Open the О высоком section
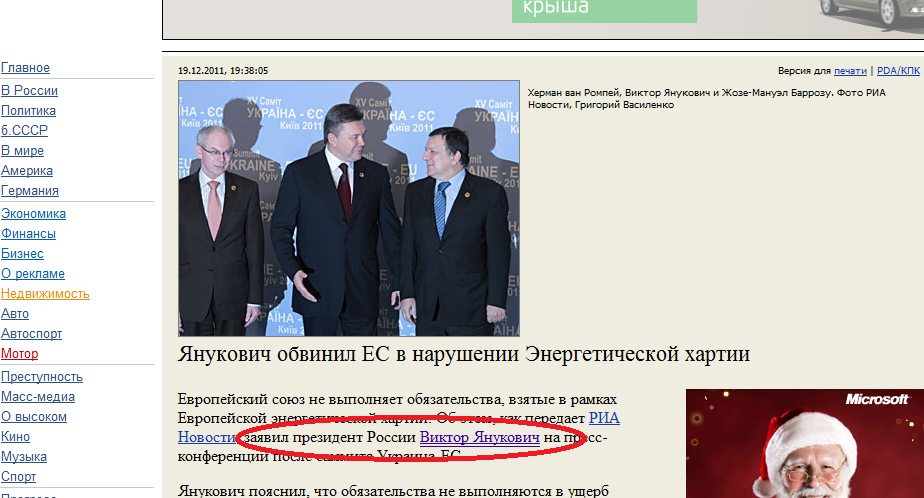Screen dimensions: 924x498 (34, 417)
